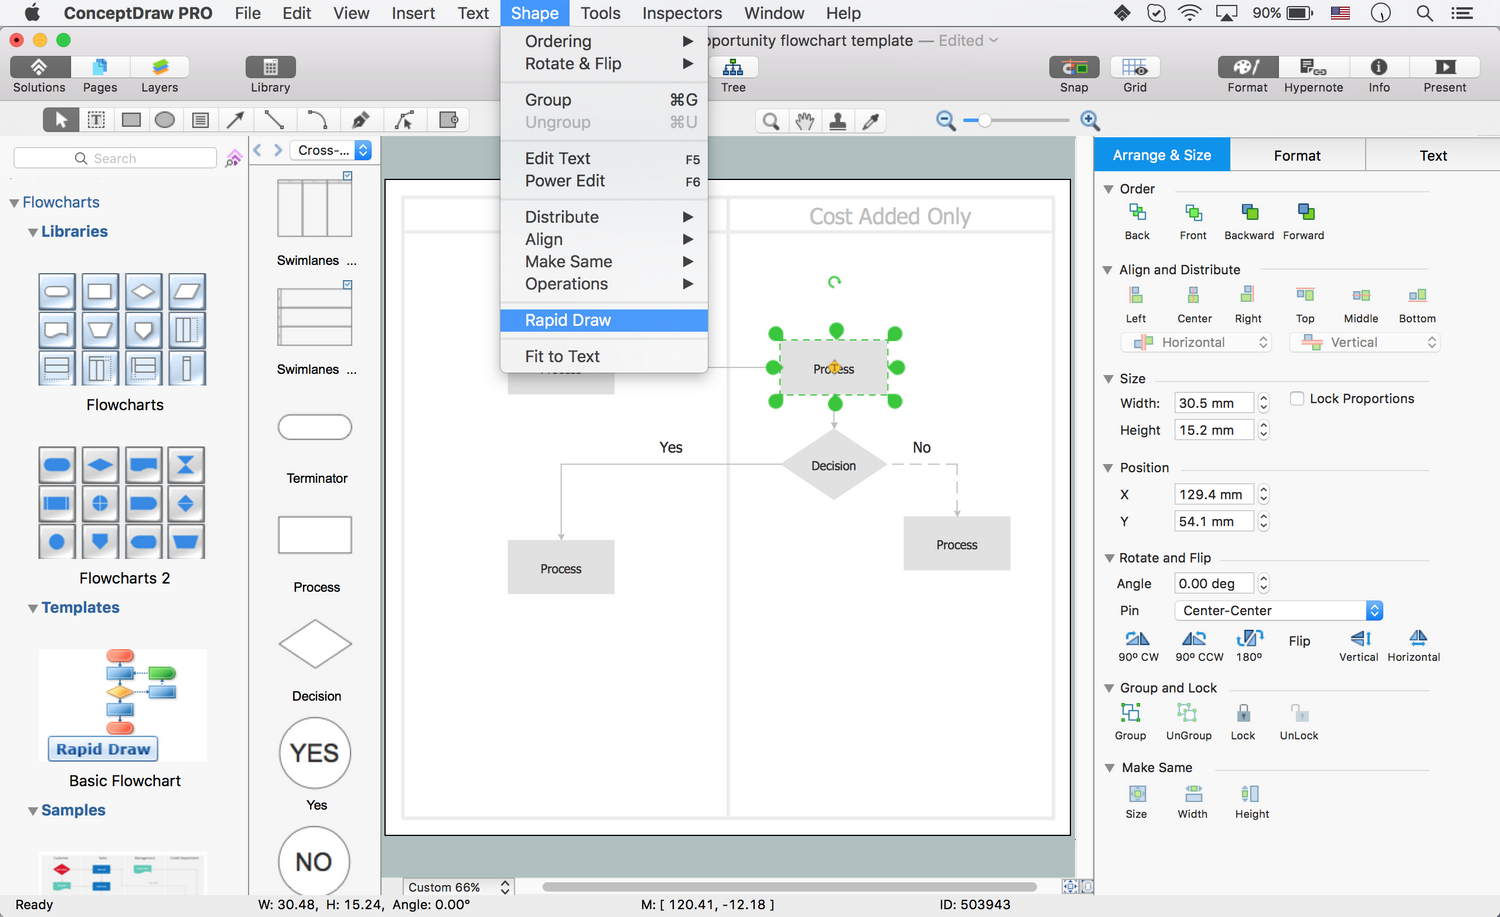Screen dimensions: 1500x917
Task: Adjust the zoom slider
Action: [984, 120]
